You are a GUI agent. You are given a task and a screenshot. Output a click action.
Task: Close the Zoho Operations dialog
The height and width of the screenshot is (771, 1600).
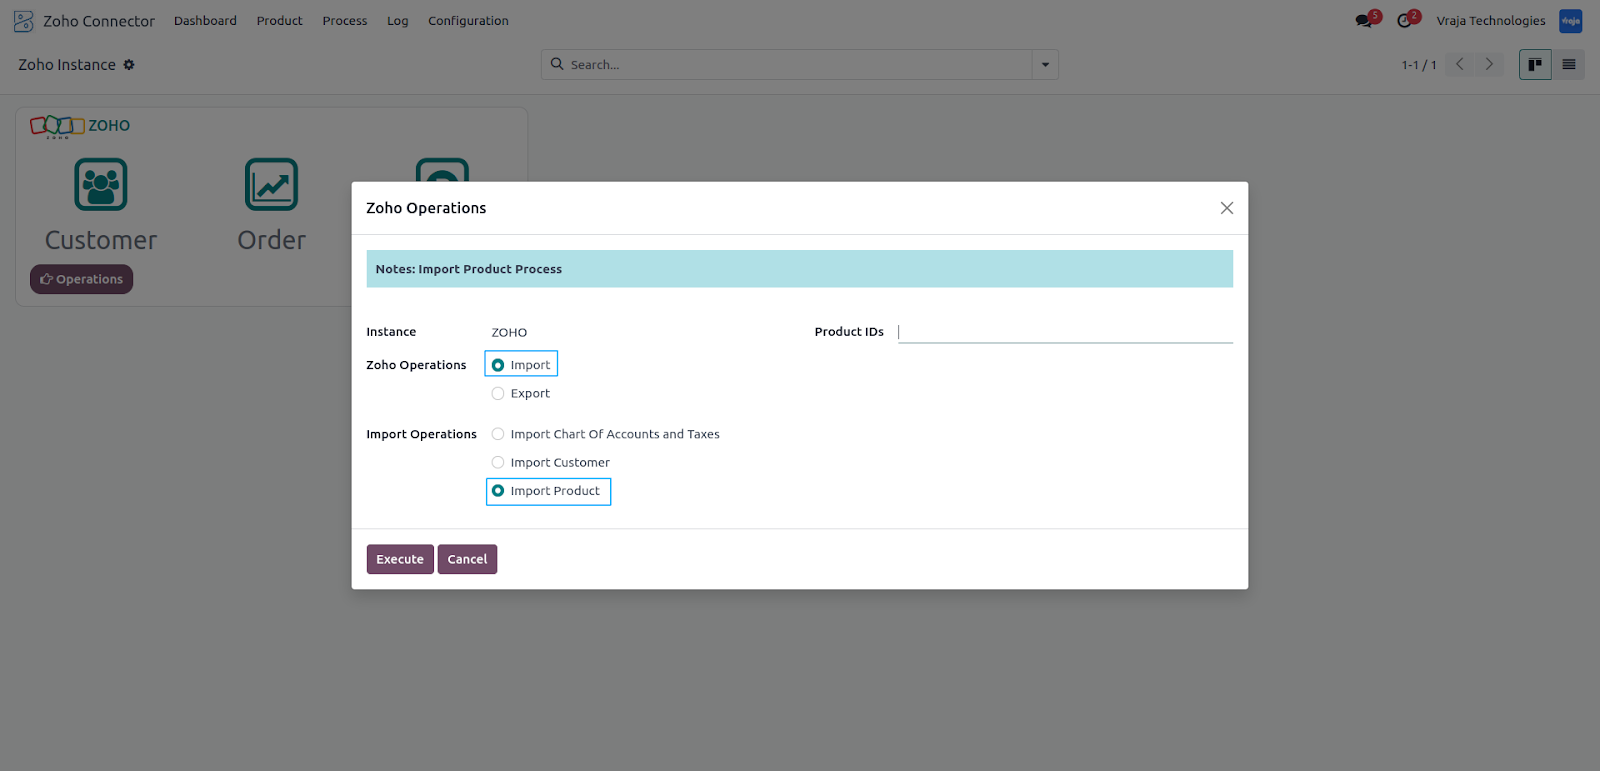(x=1227, y=208)
